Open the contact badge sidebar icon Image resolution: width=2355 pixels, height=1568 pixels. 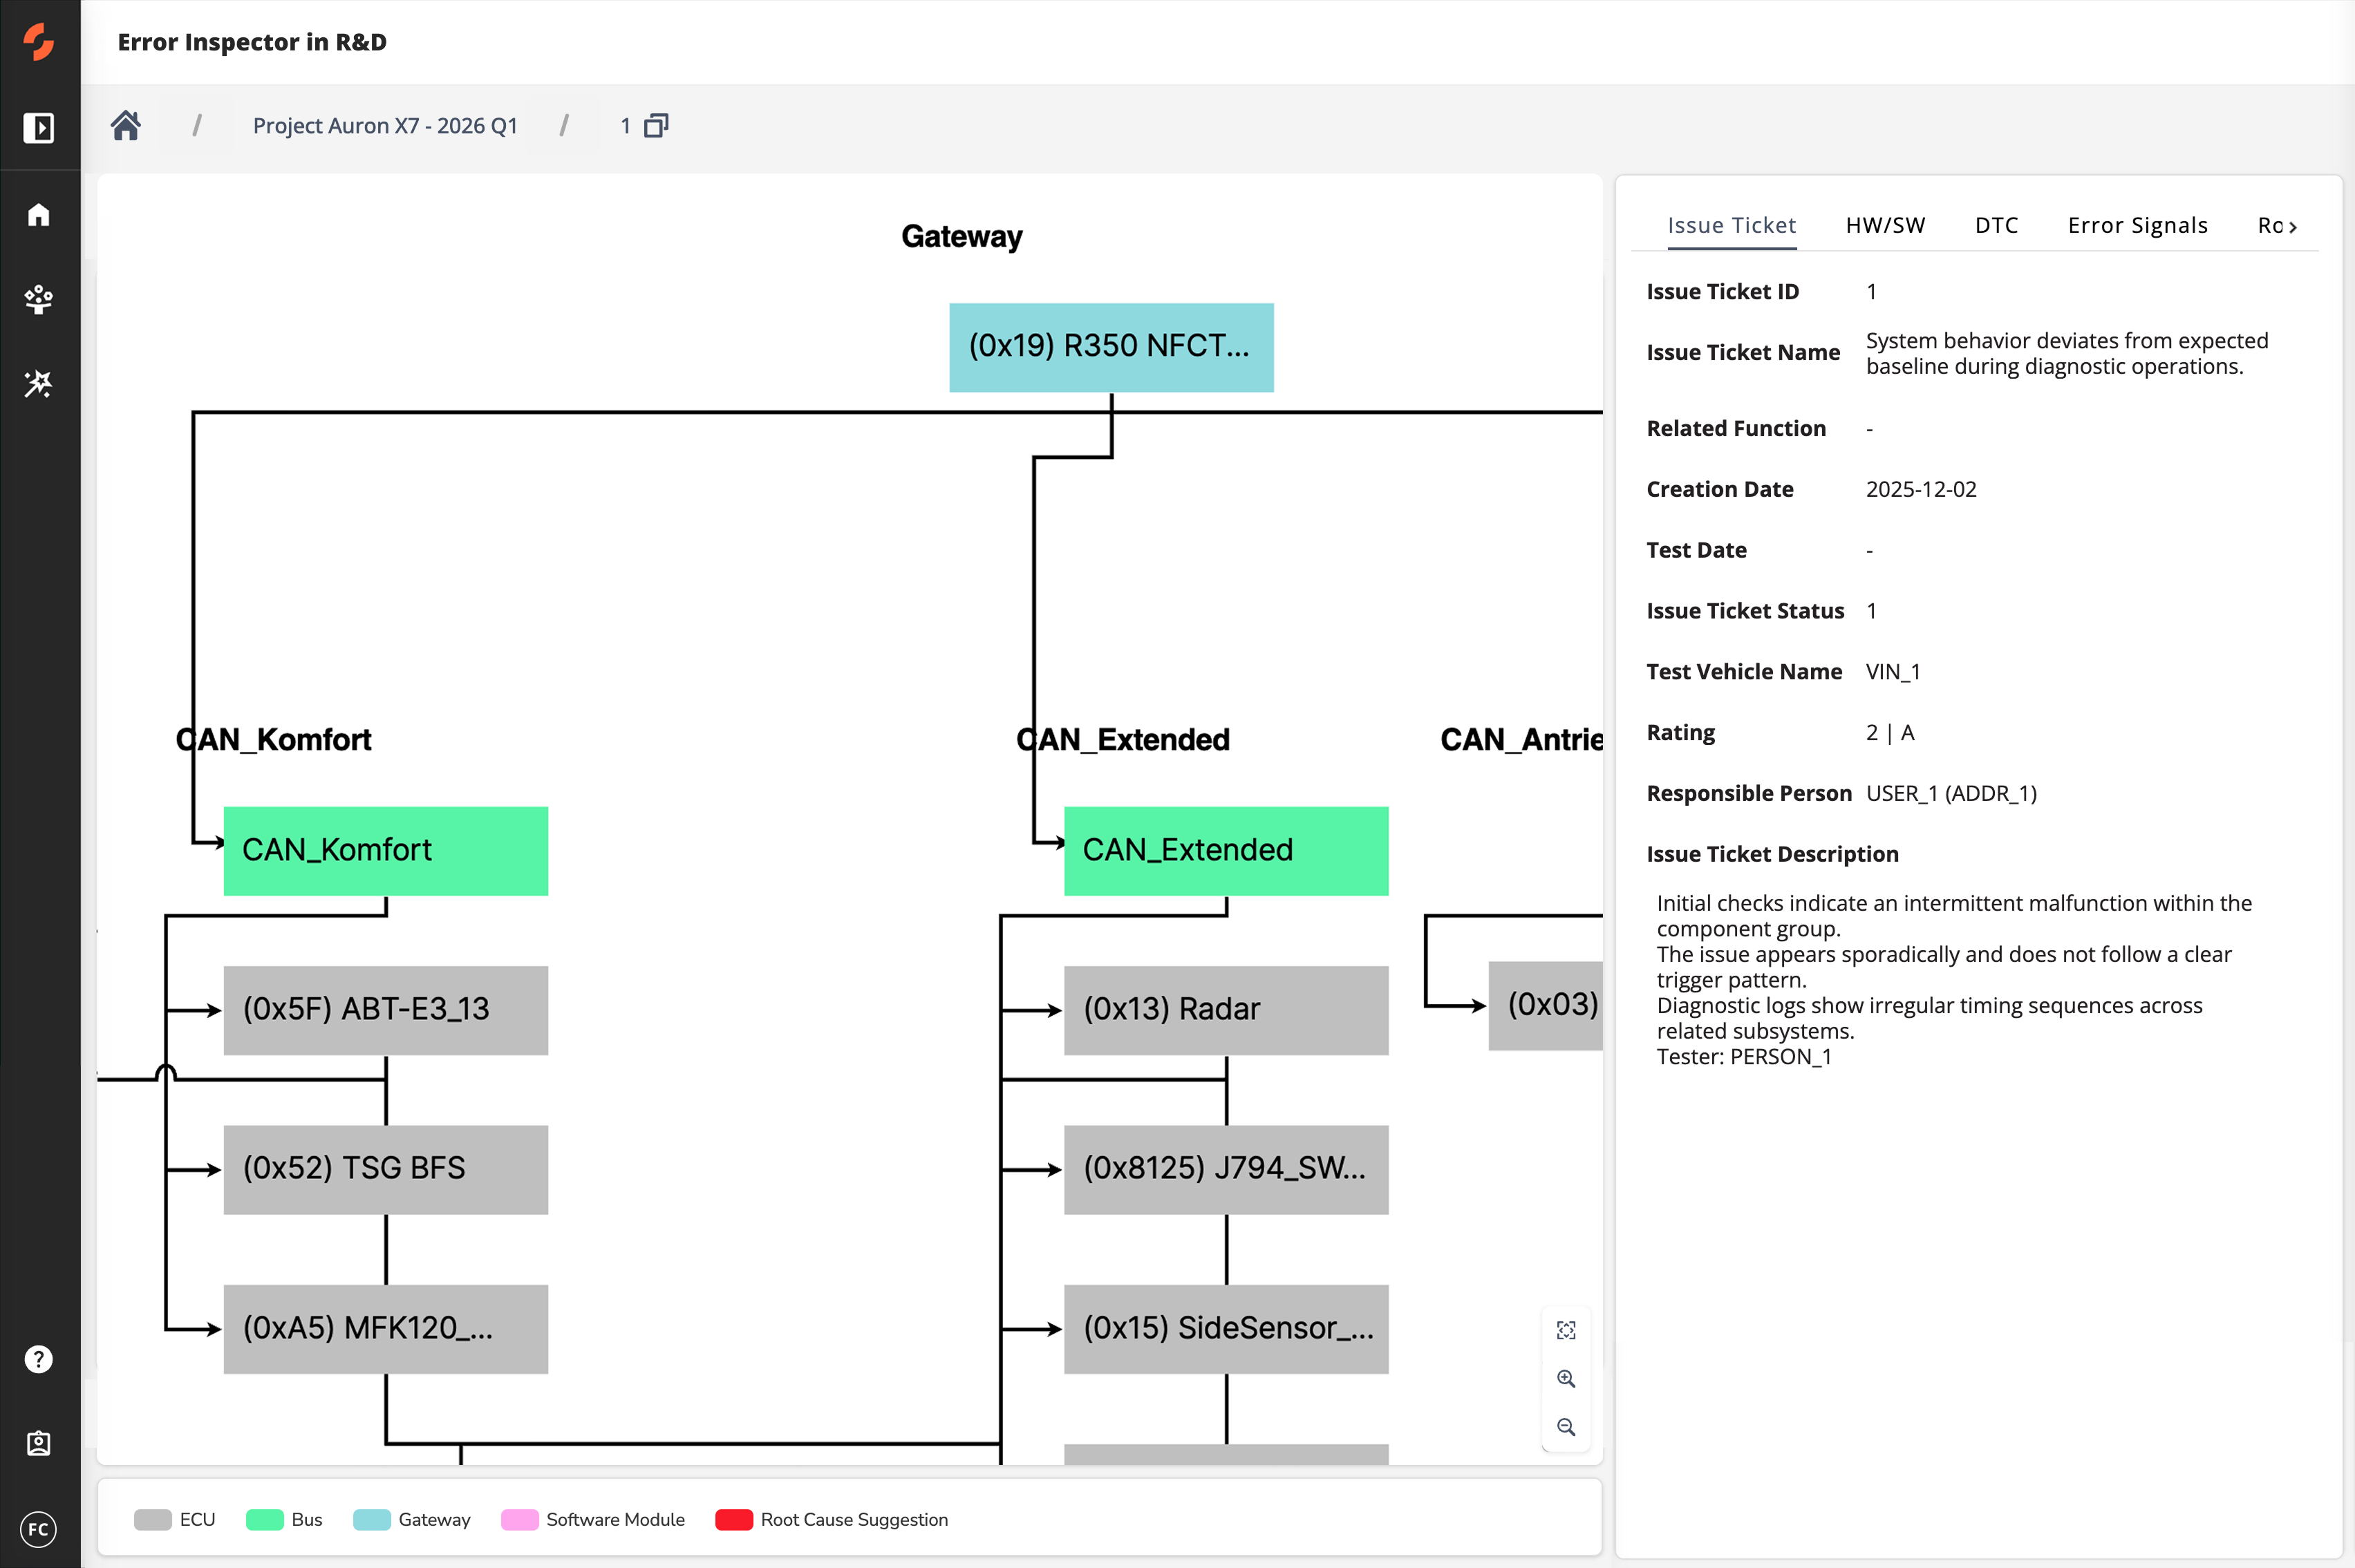click(39, 1443)
